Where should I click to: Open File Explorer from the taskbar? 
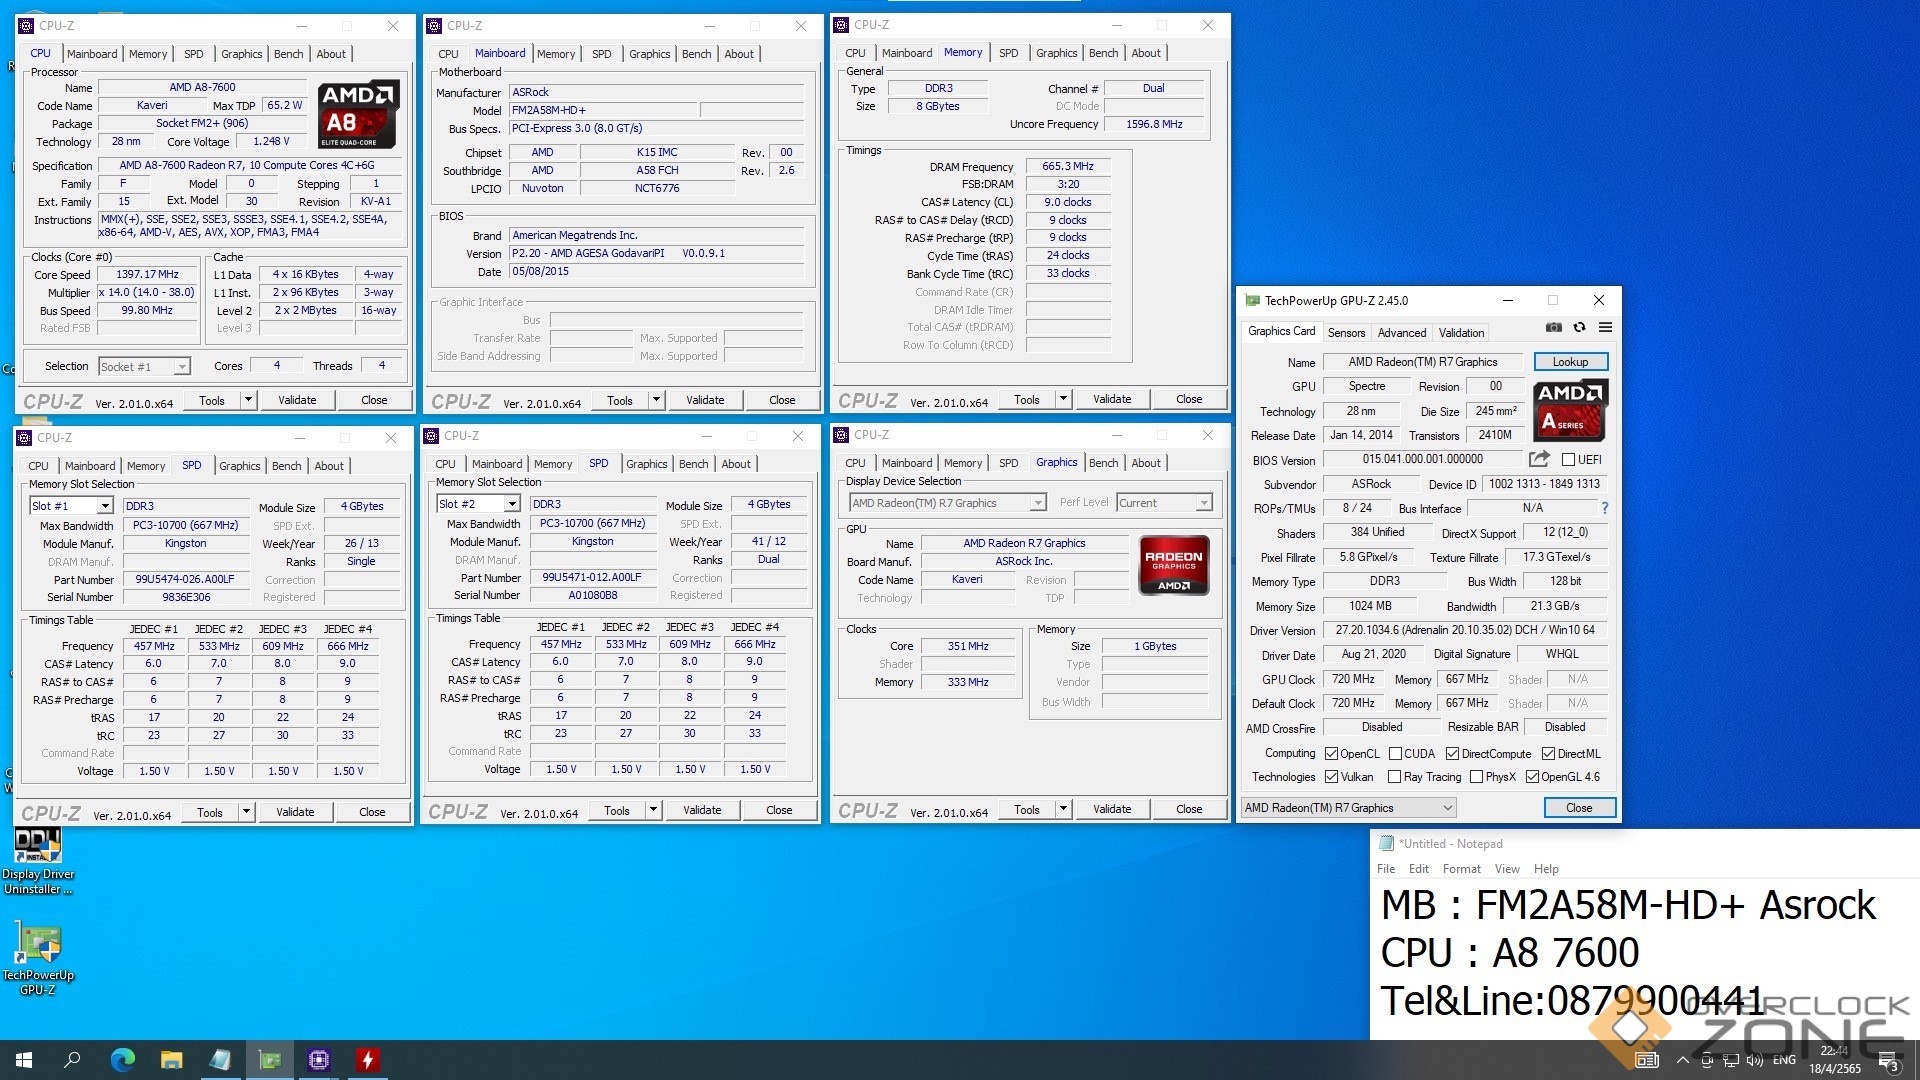coord(172,1060)
